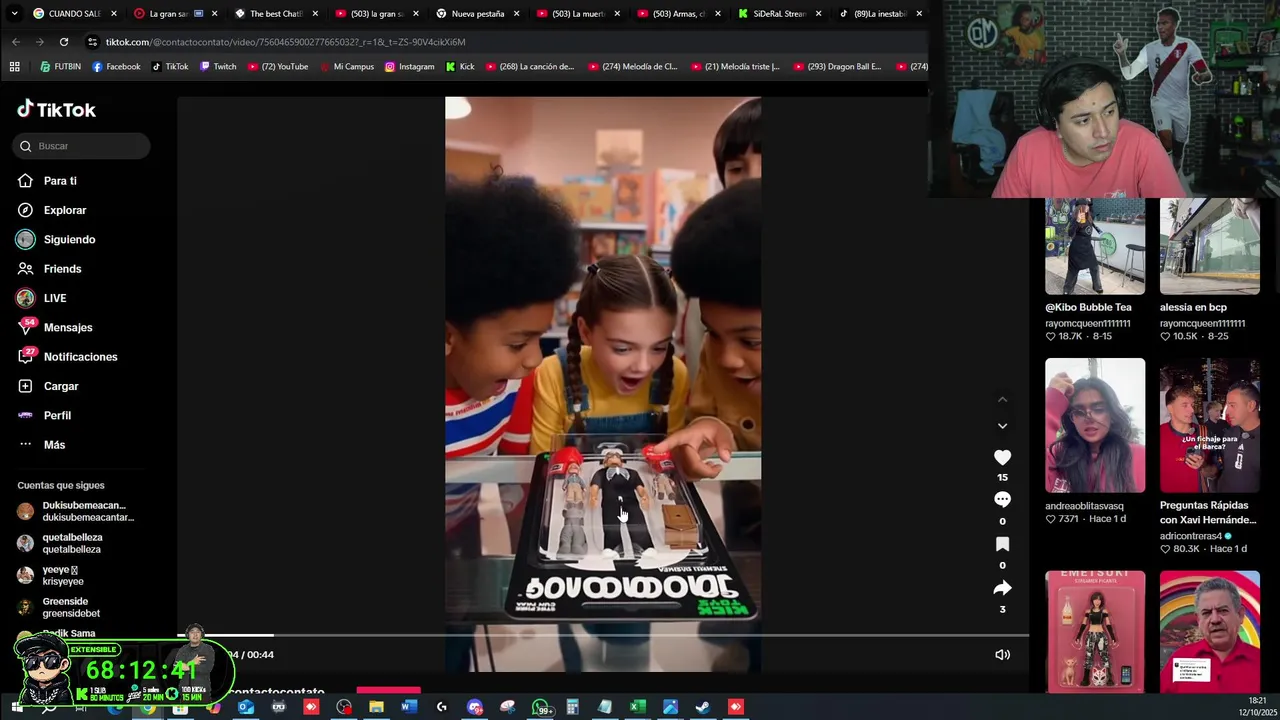The height and width of the screenshot is (720, 1280).
Task: Open the Mi Campus bookmark
Action: point(346,67)
